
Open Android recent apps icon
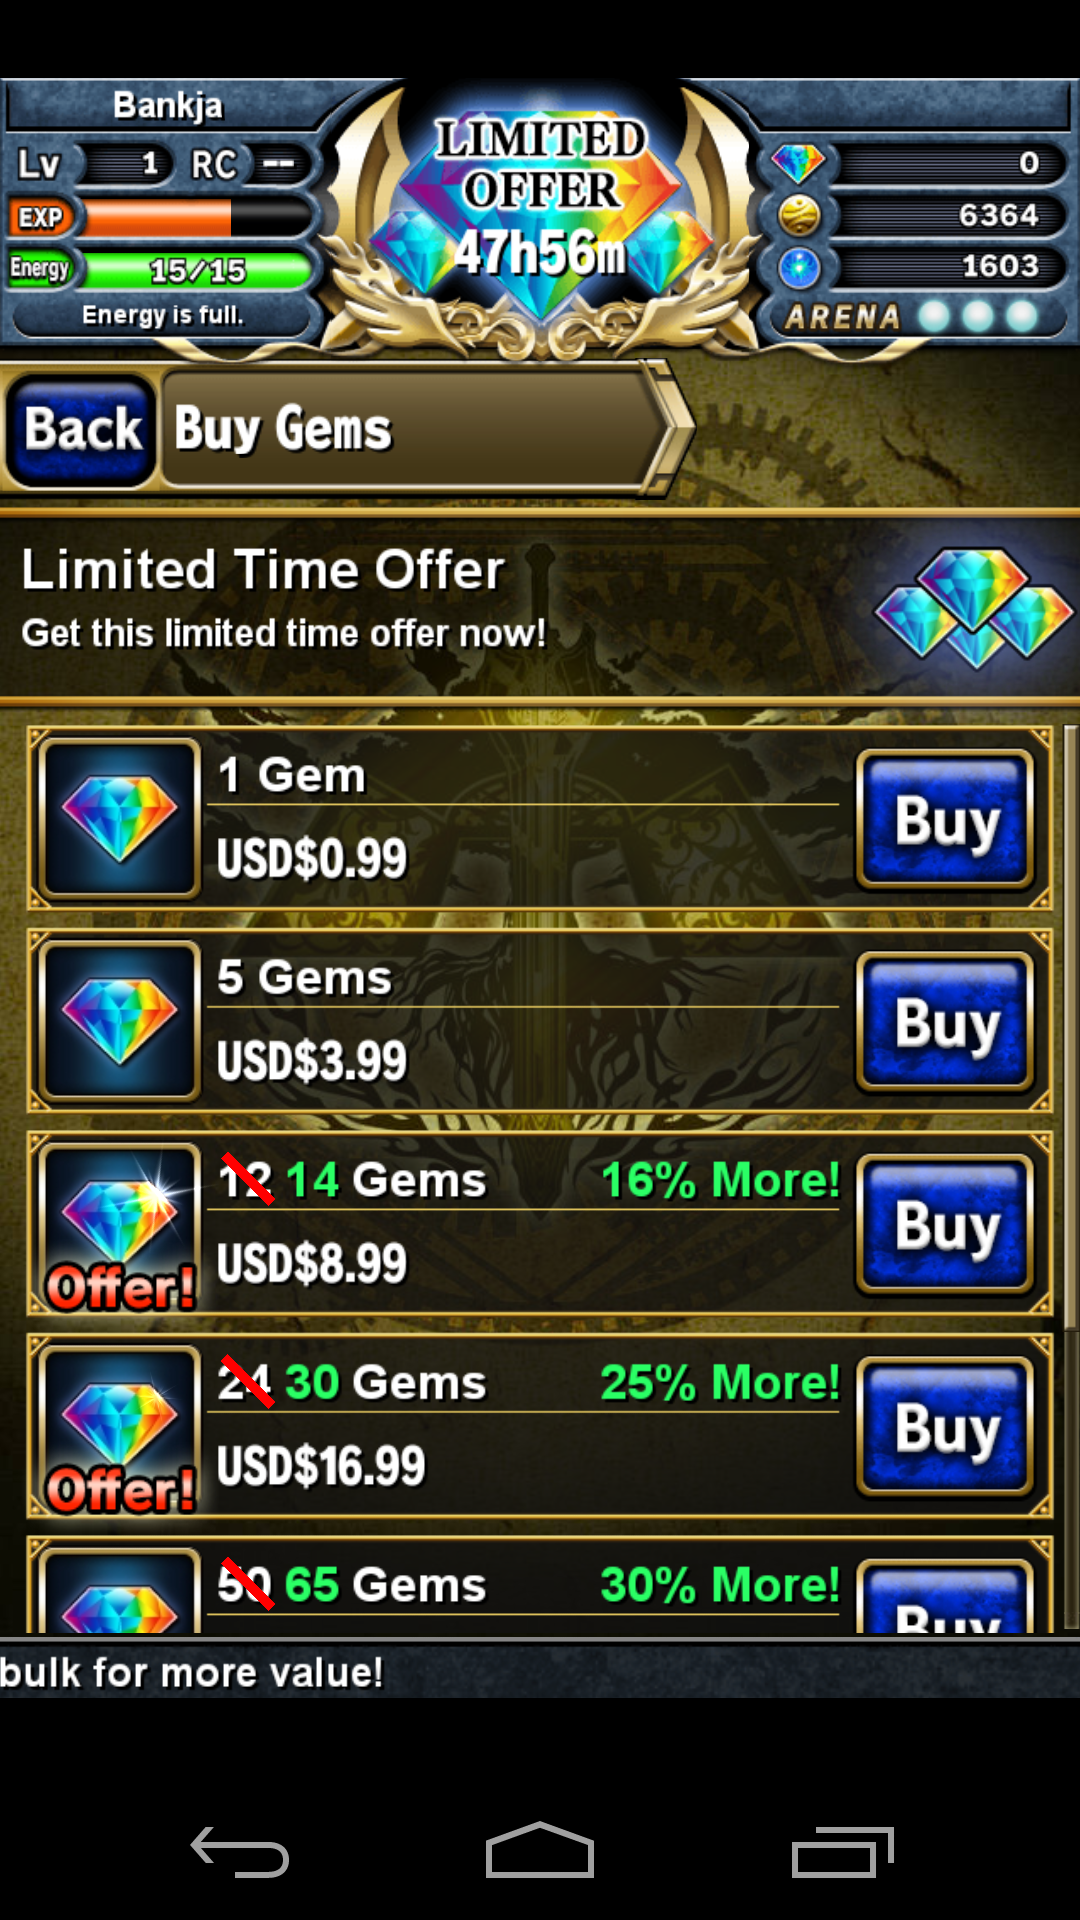coord(842,1852)
